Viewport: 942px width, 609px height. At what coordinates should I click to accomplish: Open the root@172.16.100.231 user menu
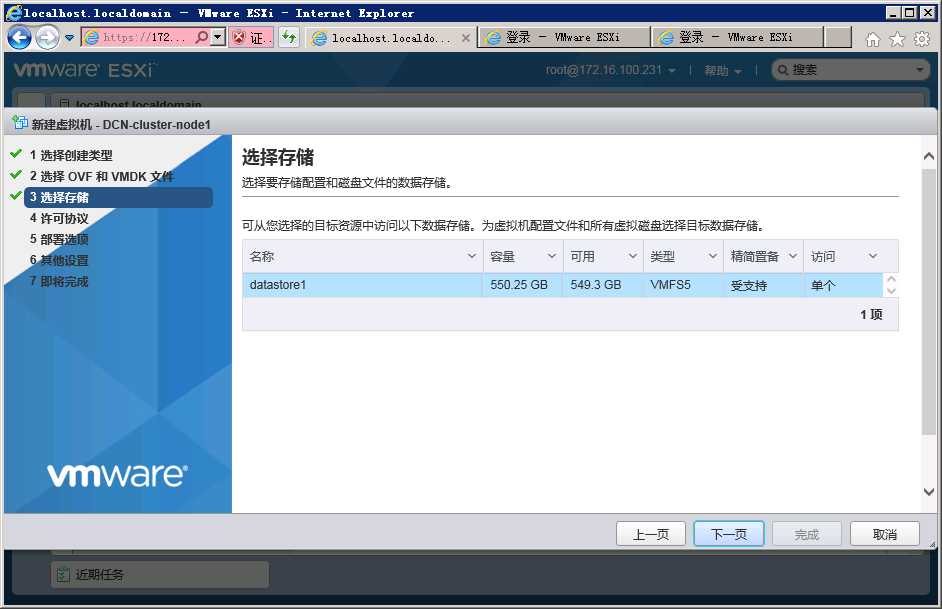pos(610,70)
